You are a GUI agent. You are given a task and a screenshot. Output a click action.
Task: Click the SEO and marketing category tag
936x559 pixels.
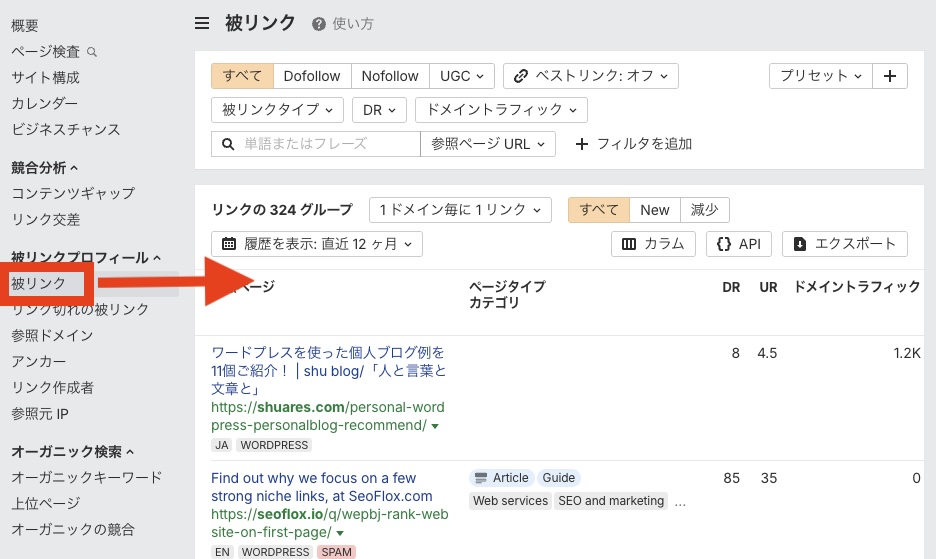point(611,500)
